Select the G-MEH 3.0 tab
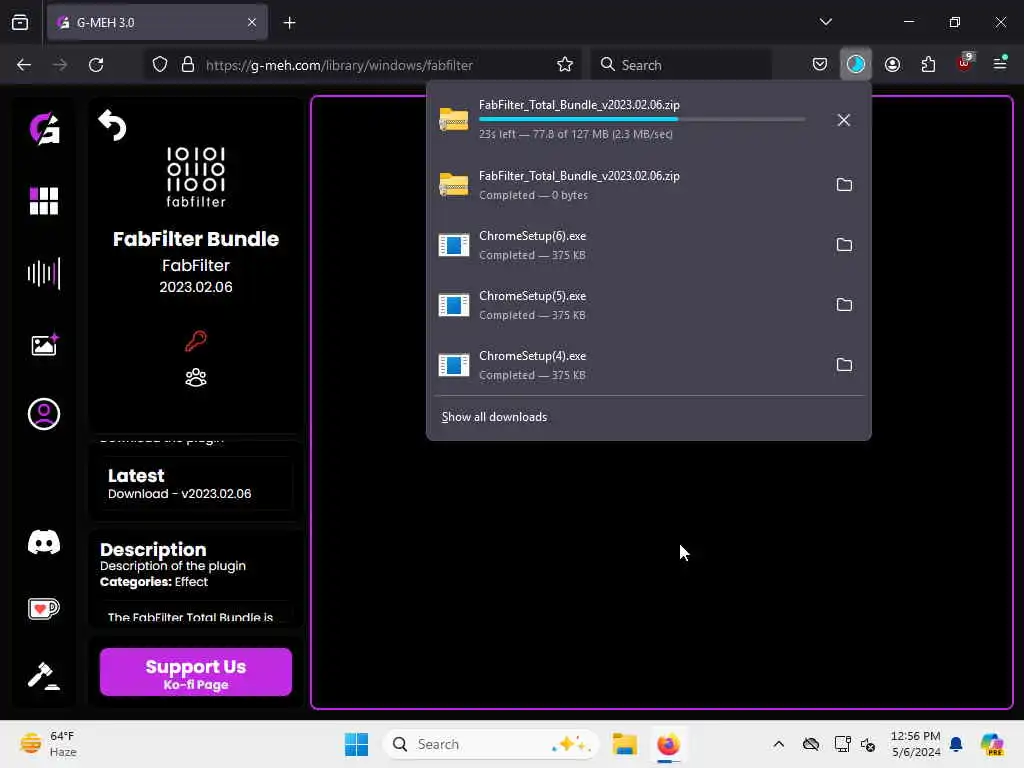Image resolution: width=1024 pixels, height=768 pixels. tap(157, 23)
